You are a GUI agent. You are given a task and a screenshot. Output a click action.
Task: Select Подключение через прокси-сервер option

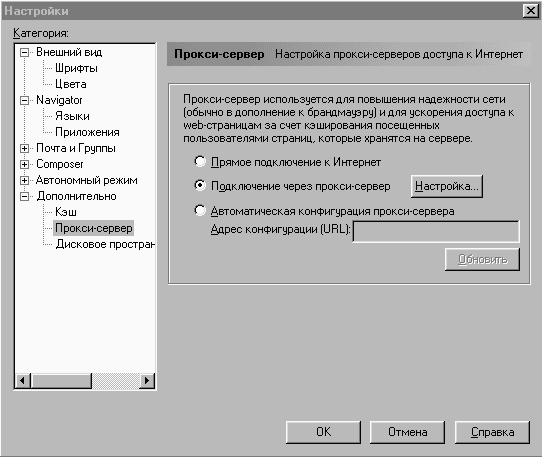[x=200, y=186]
